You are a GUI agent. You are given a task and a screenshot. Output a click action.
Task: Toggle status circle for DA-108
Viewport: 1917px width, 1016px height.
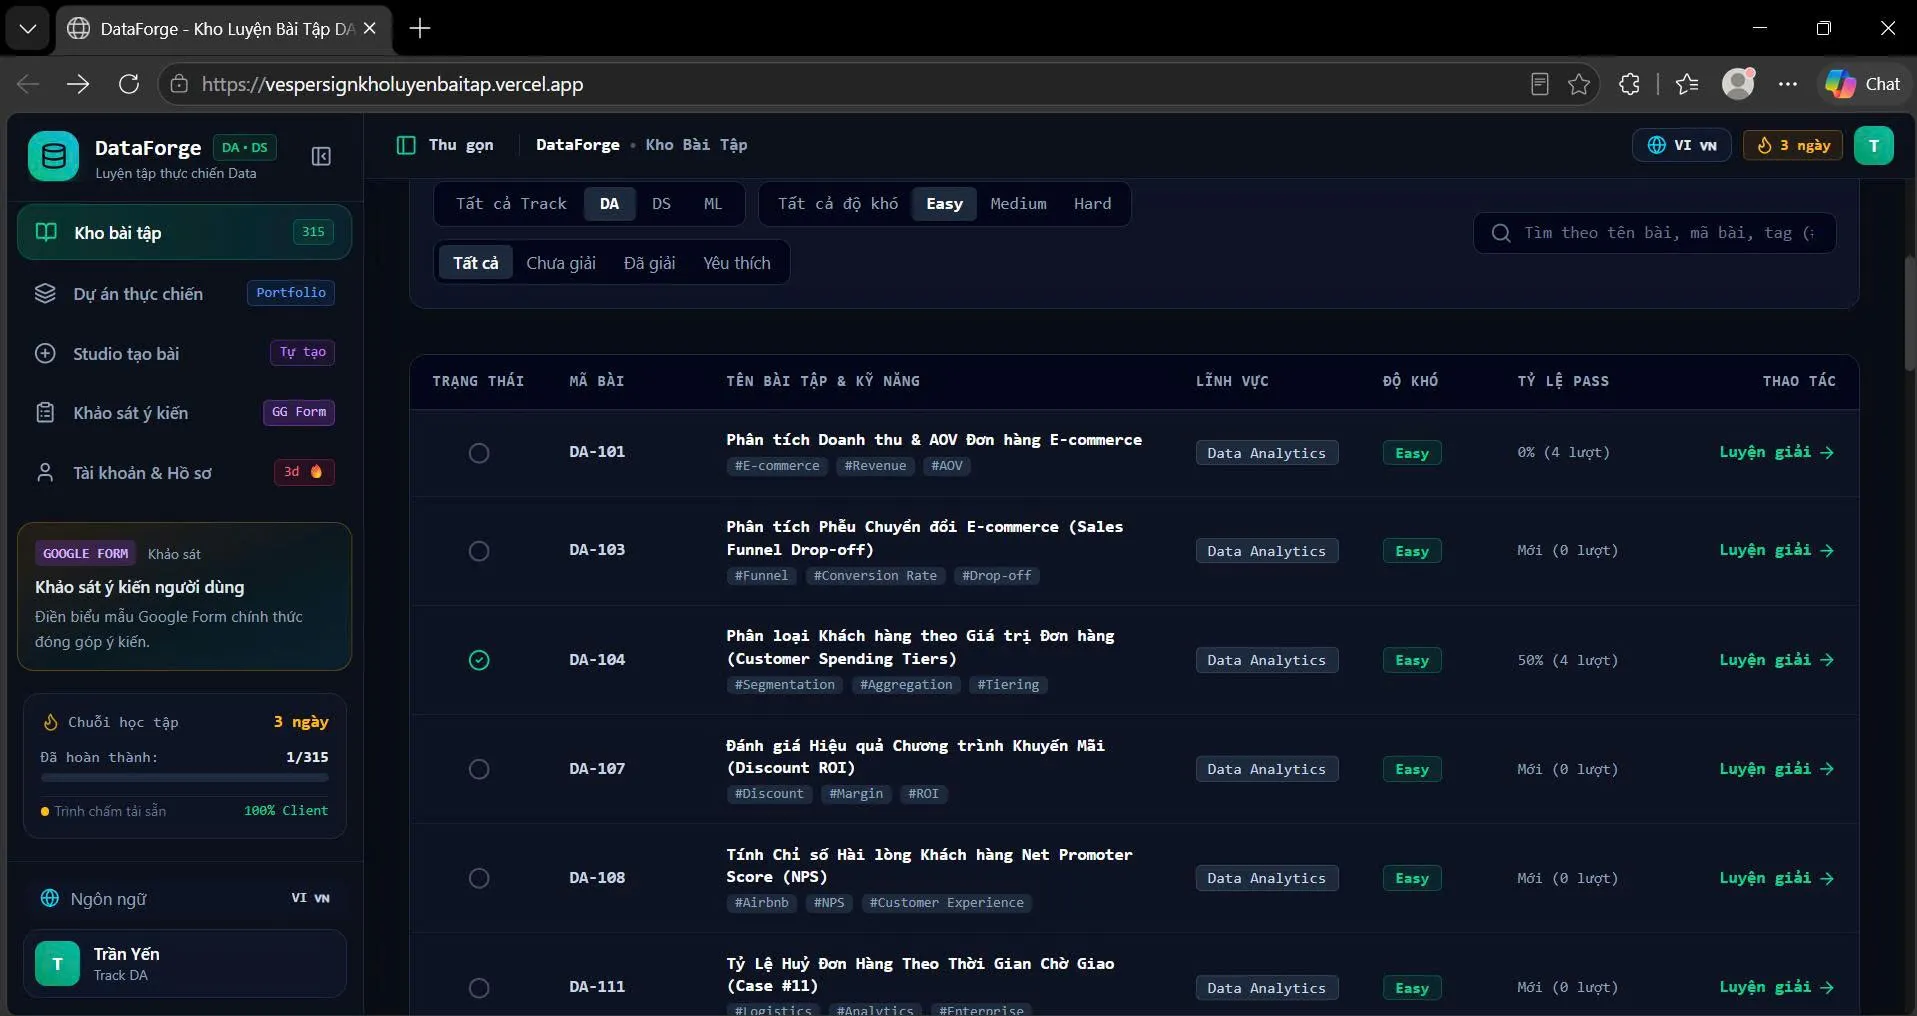click(x=479, y=878)
